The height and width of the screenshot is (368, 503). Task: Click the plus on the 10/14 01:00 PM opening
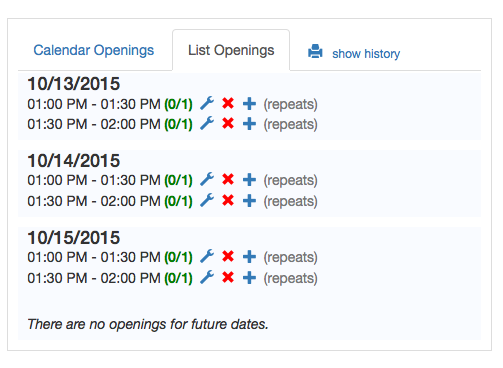[249, 180]
